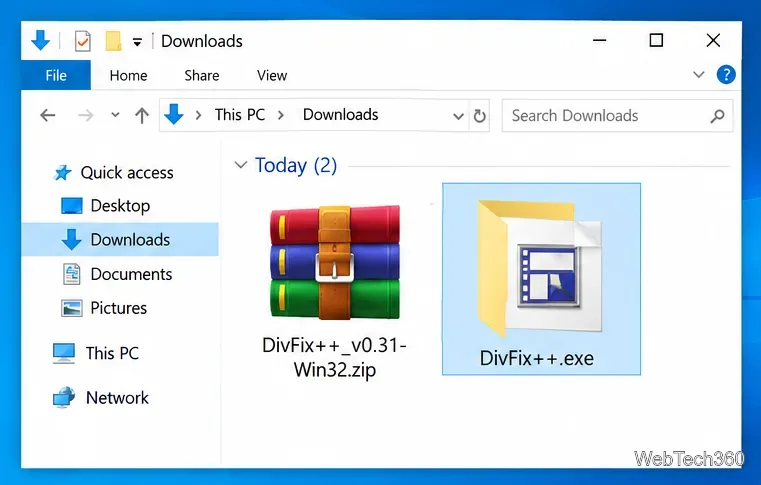Viewport: 761px width, 485px height.
Task: Expand the chevron before This PC in address bar
Action: click(x=198, y=116)
